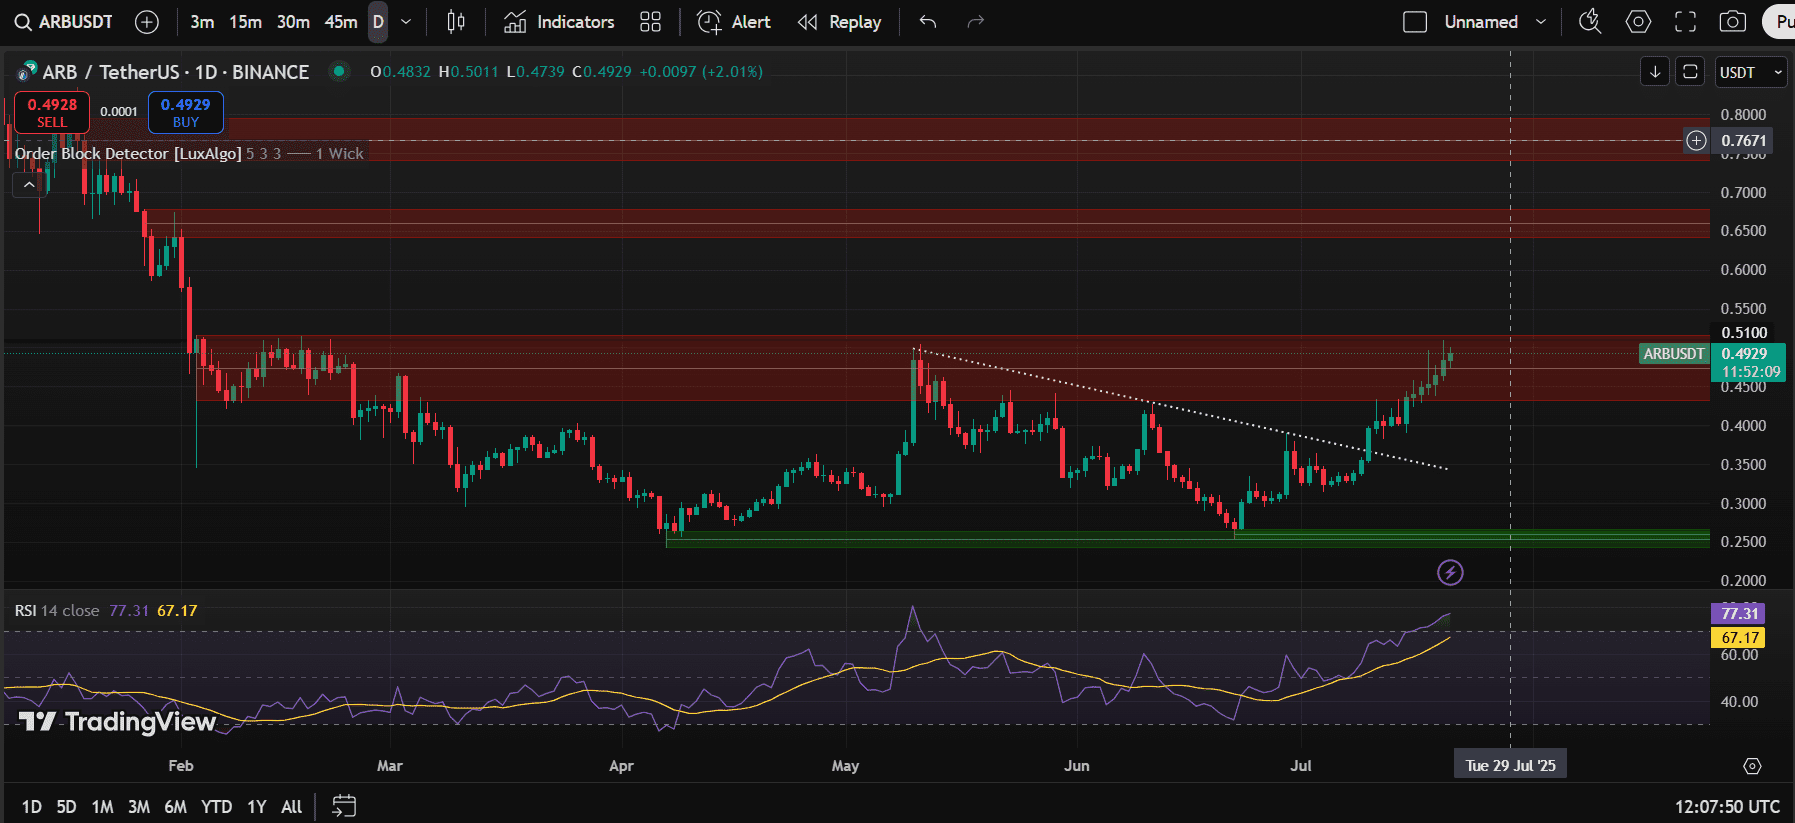The width and height of the screenshot is (1795, 823).
Task: Add symbol with plus icon beside ARBUSDT
Action: [146, 22]
